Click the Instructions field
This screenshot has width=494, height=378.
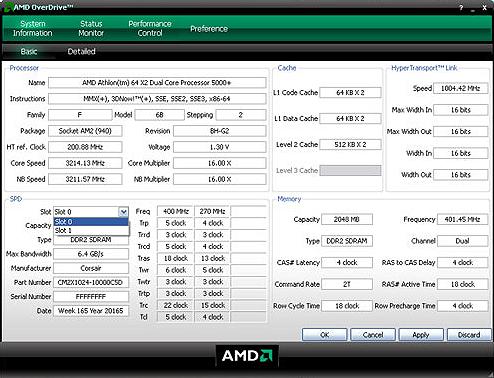tap(157, 99)
